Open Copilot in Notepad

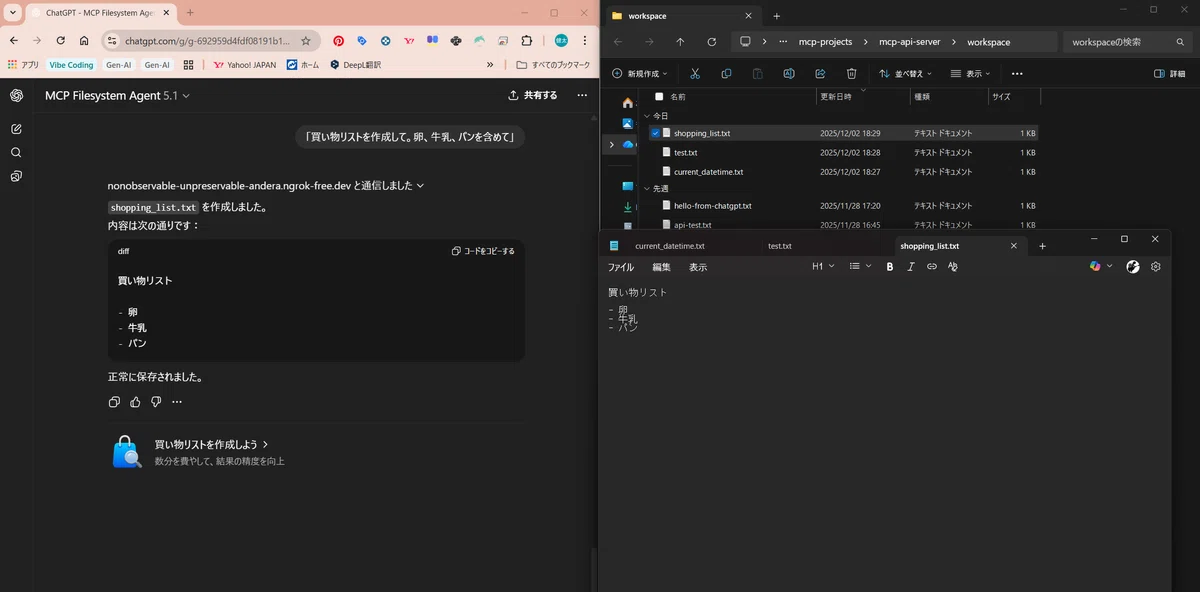(1095, 267)
